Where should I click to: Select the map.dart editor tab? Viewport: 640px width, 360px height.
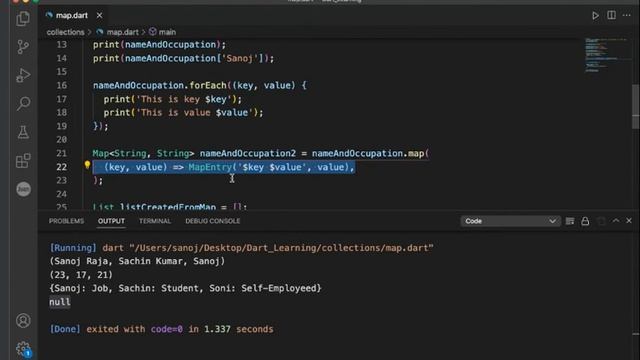[x=71, y=16]
